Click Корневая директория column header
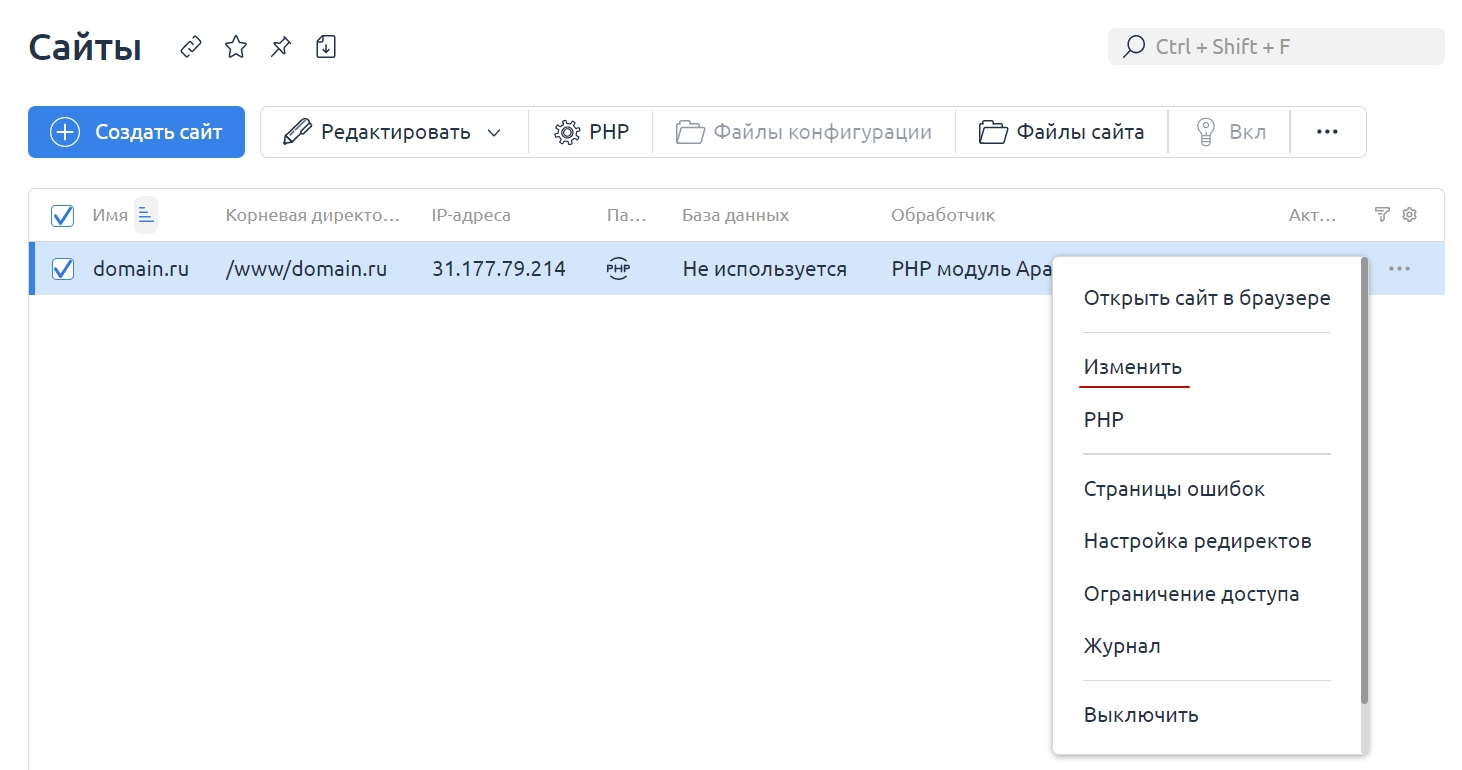 click(312, 215)
